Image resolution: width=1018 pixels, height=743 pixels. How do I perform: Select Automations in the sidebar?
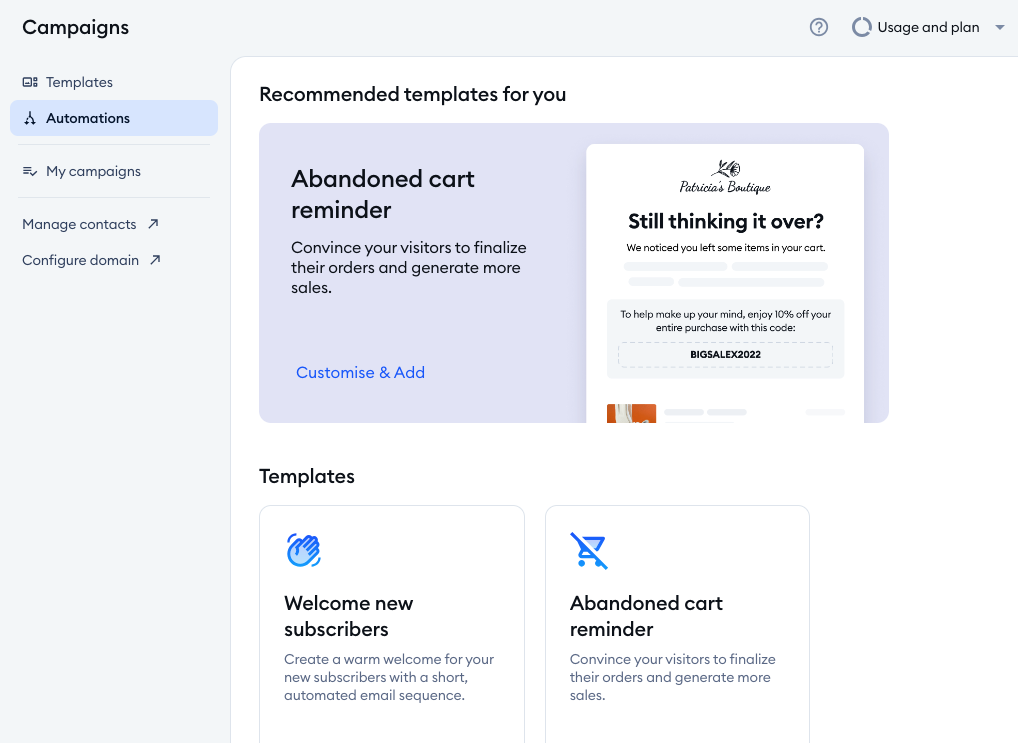point(88,118)
